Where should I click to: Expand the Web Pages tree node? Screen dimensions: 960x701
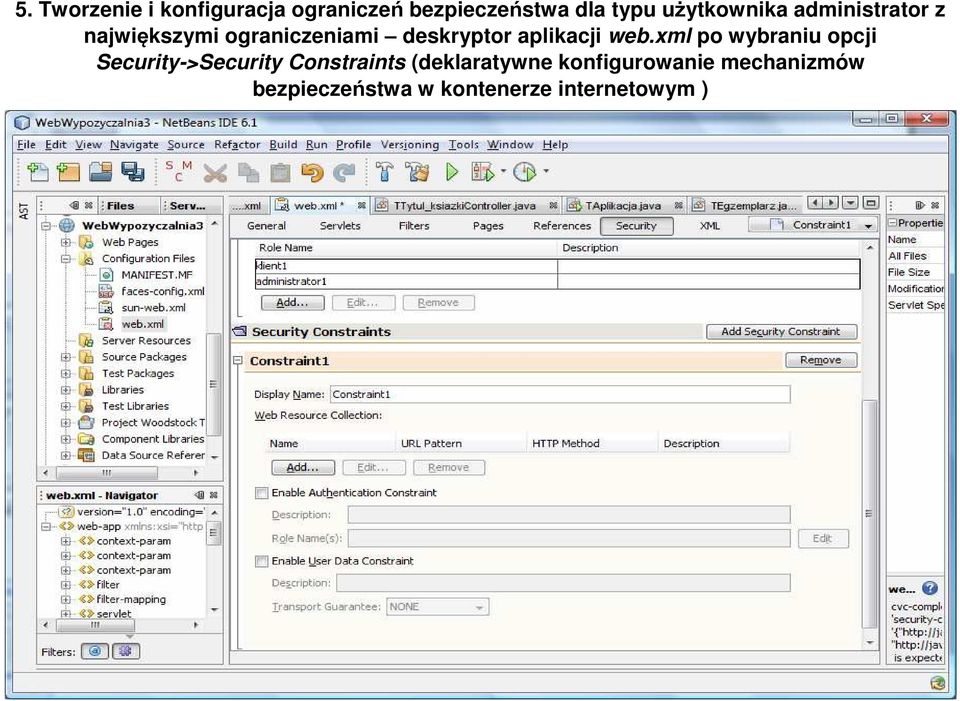coord(66,242)
